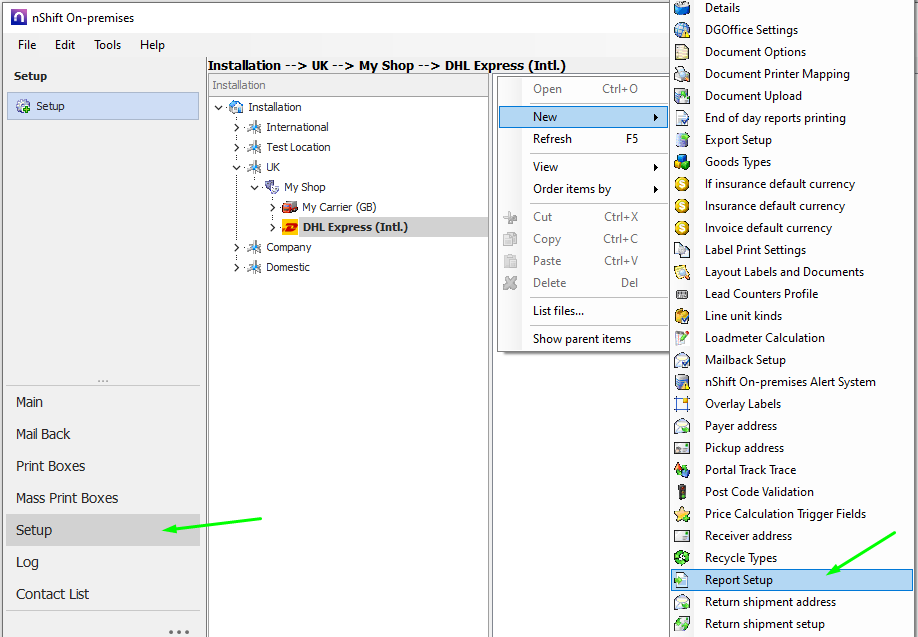Open the Edit menu

click(65, 45)
